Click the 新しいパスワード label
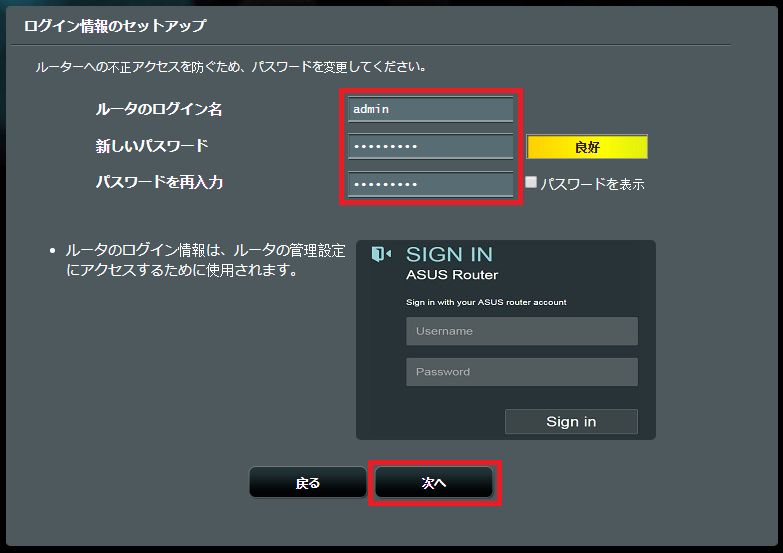This screenshot has height=553, width=783. 152,146
